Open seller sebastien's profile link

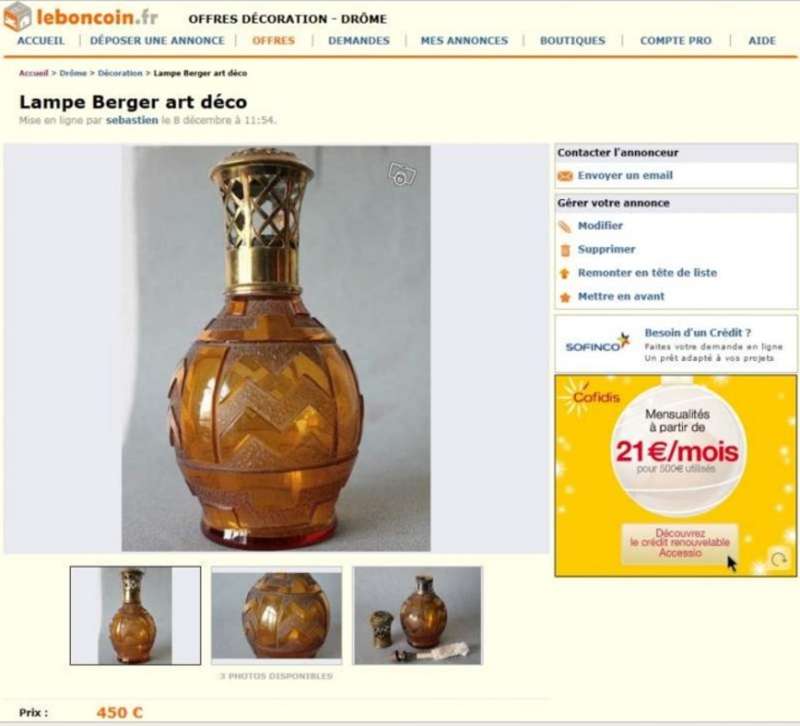[x=132, y=120]
